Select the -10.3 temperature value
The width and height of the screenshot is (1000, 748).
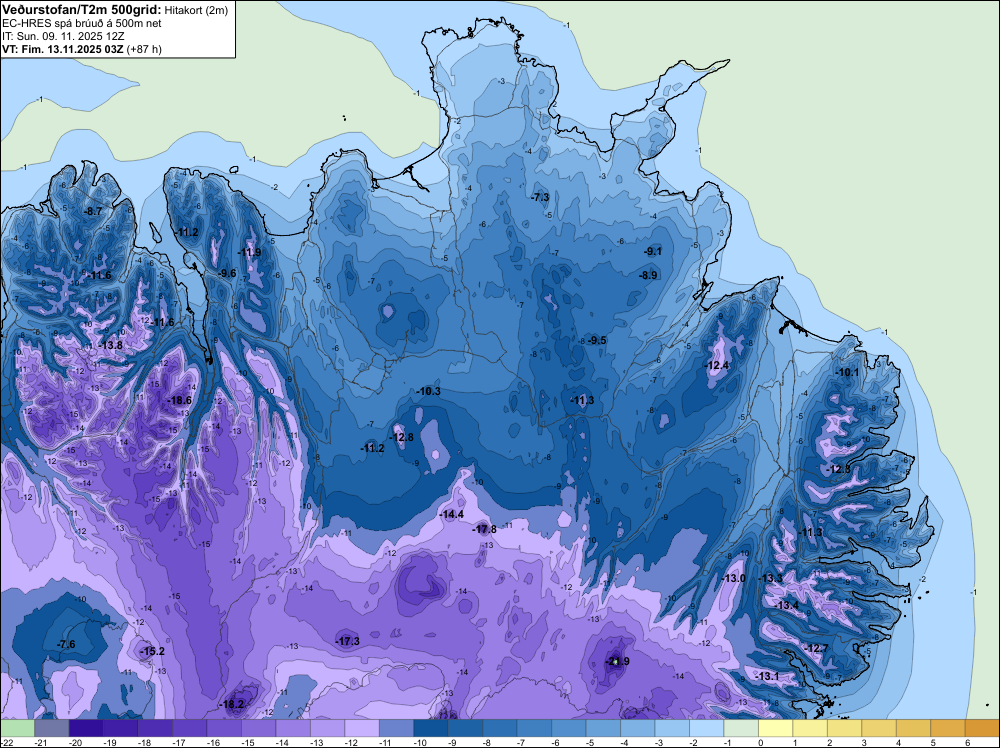coord(428,391)
